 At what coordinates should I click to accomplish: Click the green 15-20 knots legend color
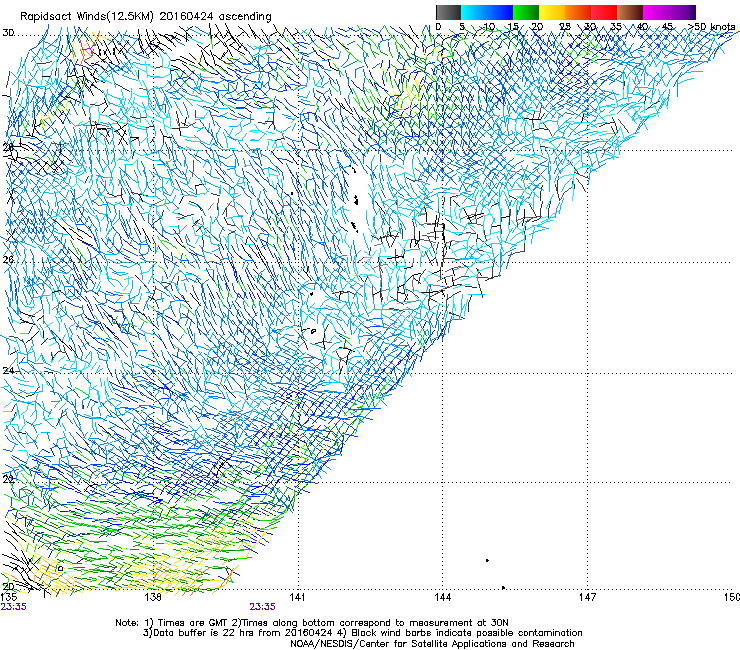point(526,12)
